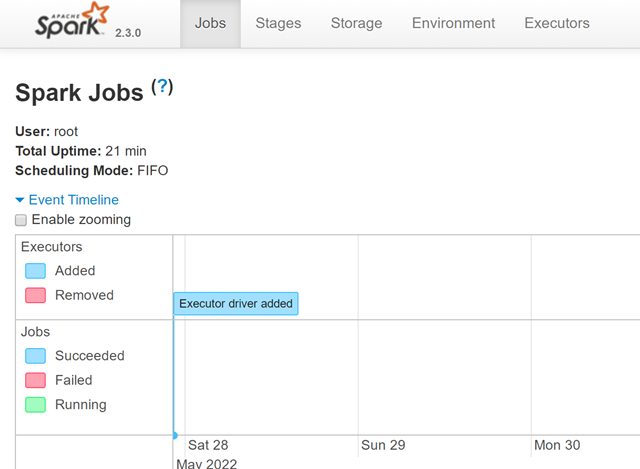Screen dimensions: 640x469
Task: Open the Storage tab
Action: click(x=355, y=23)
